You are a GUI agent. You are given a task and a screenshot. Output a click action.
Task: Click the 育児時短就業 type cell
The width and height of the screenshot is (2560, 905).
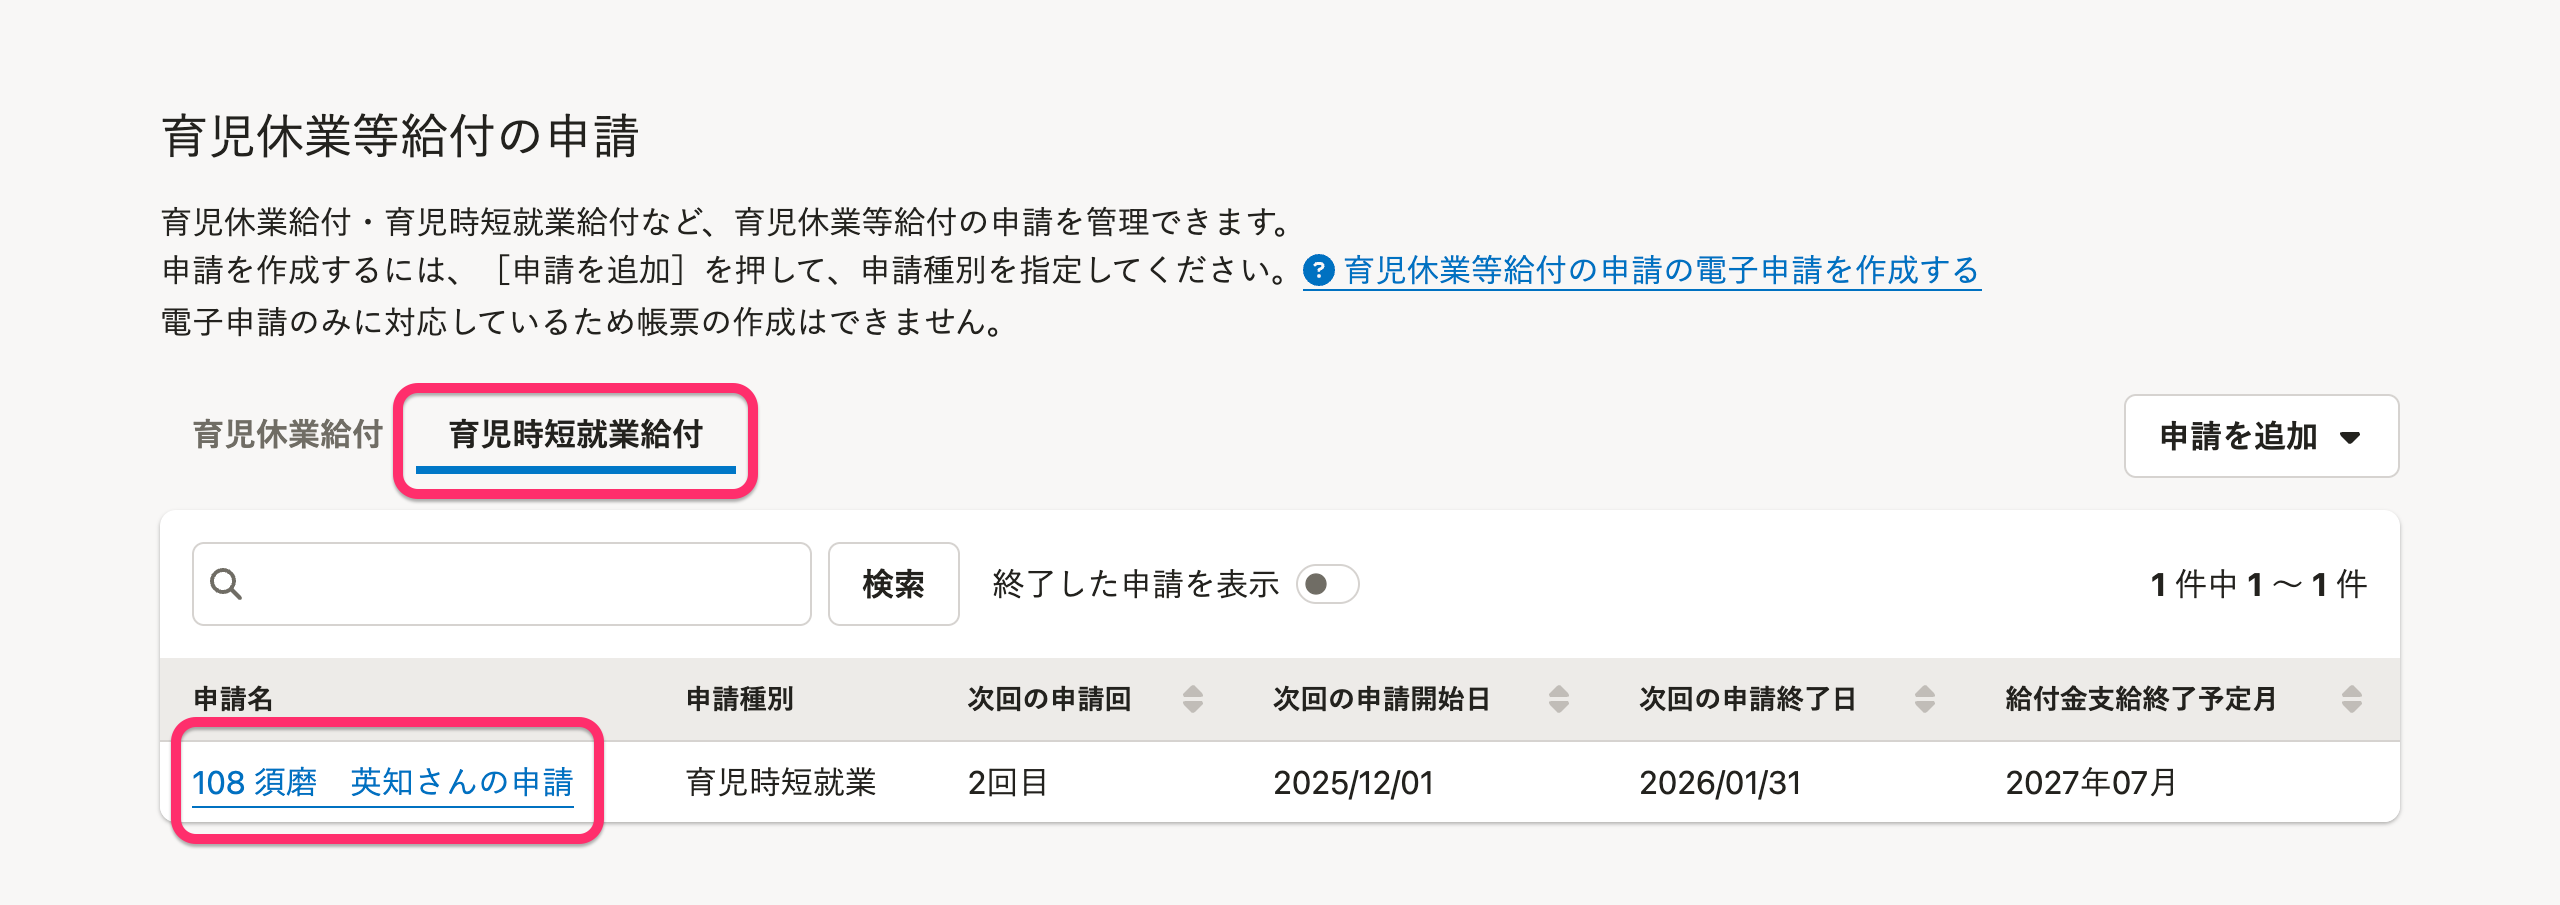click(x=781, y=782)
